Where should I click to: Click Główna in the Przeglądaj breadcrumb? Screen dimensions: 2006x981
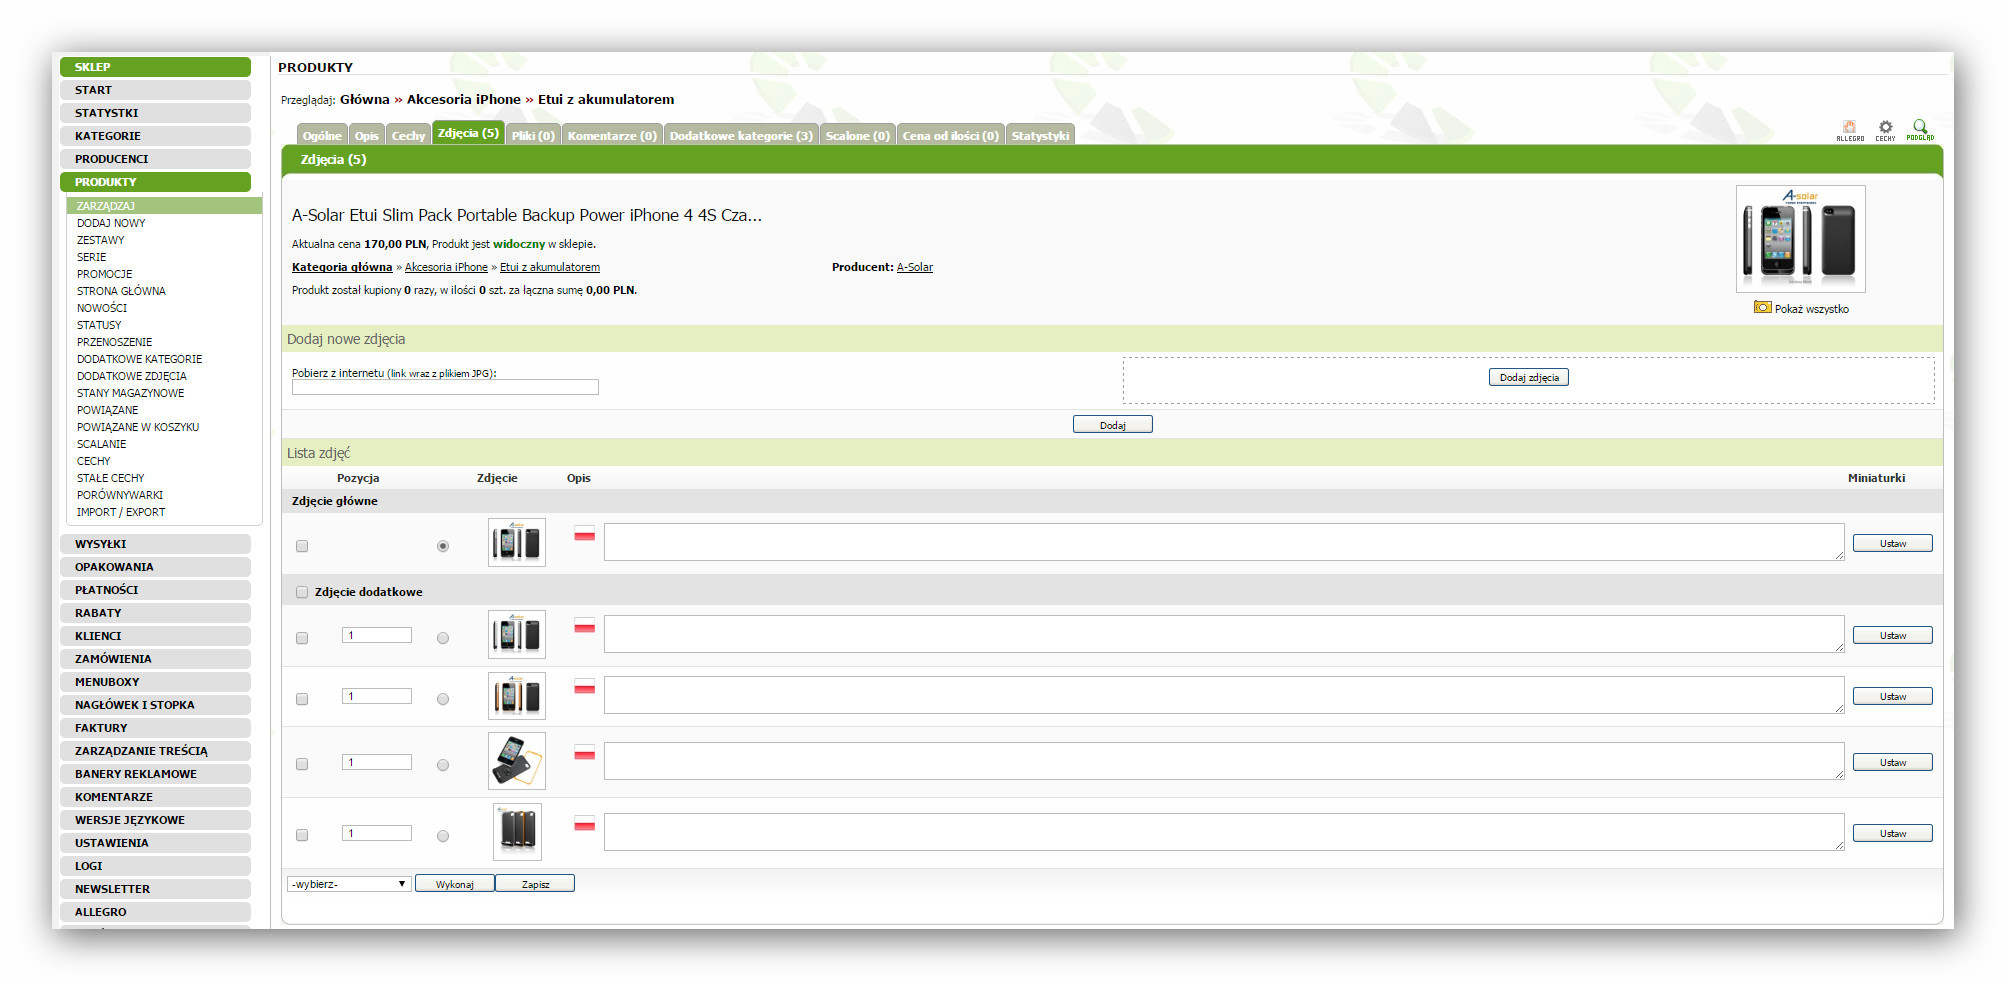364,99
